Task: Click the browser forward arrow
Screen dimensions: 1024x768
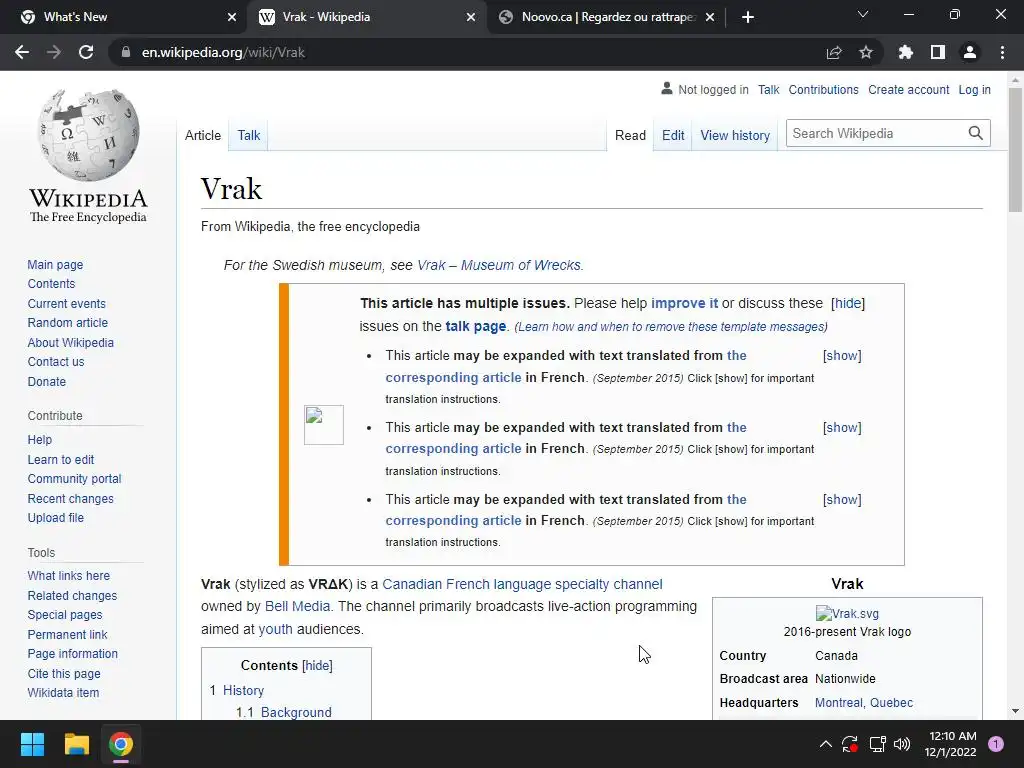Action: (x=54, y=52)
